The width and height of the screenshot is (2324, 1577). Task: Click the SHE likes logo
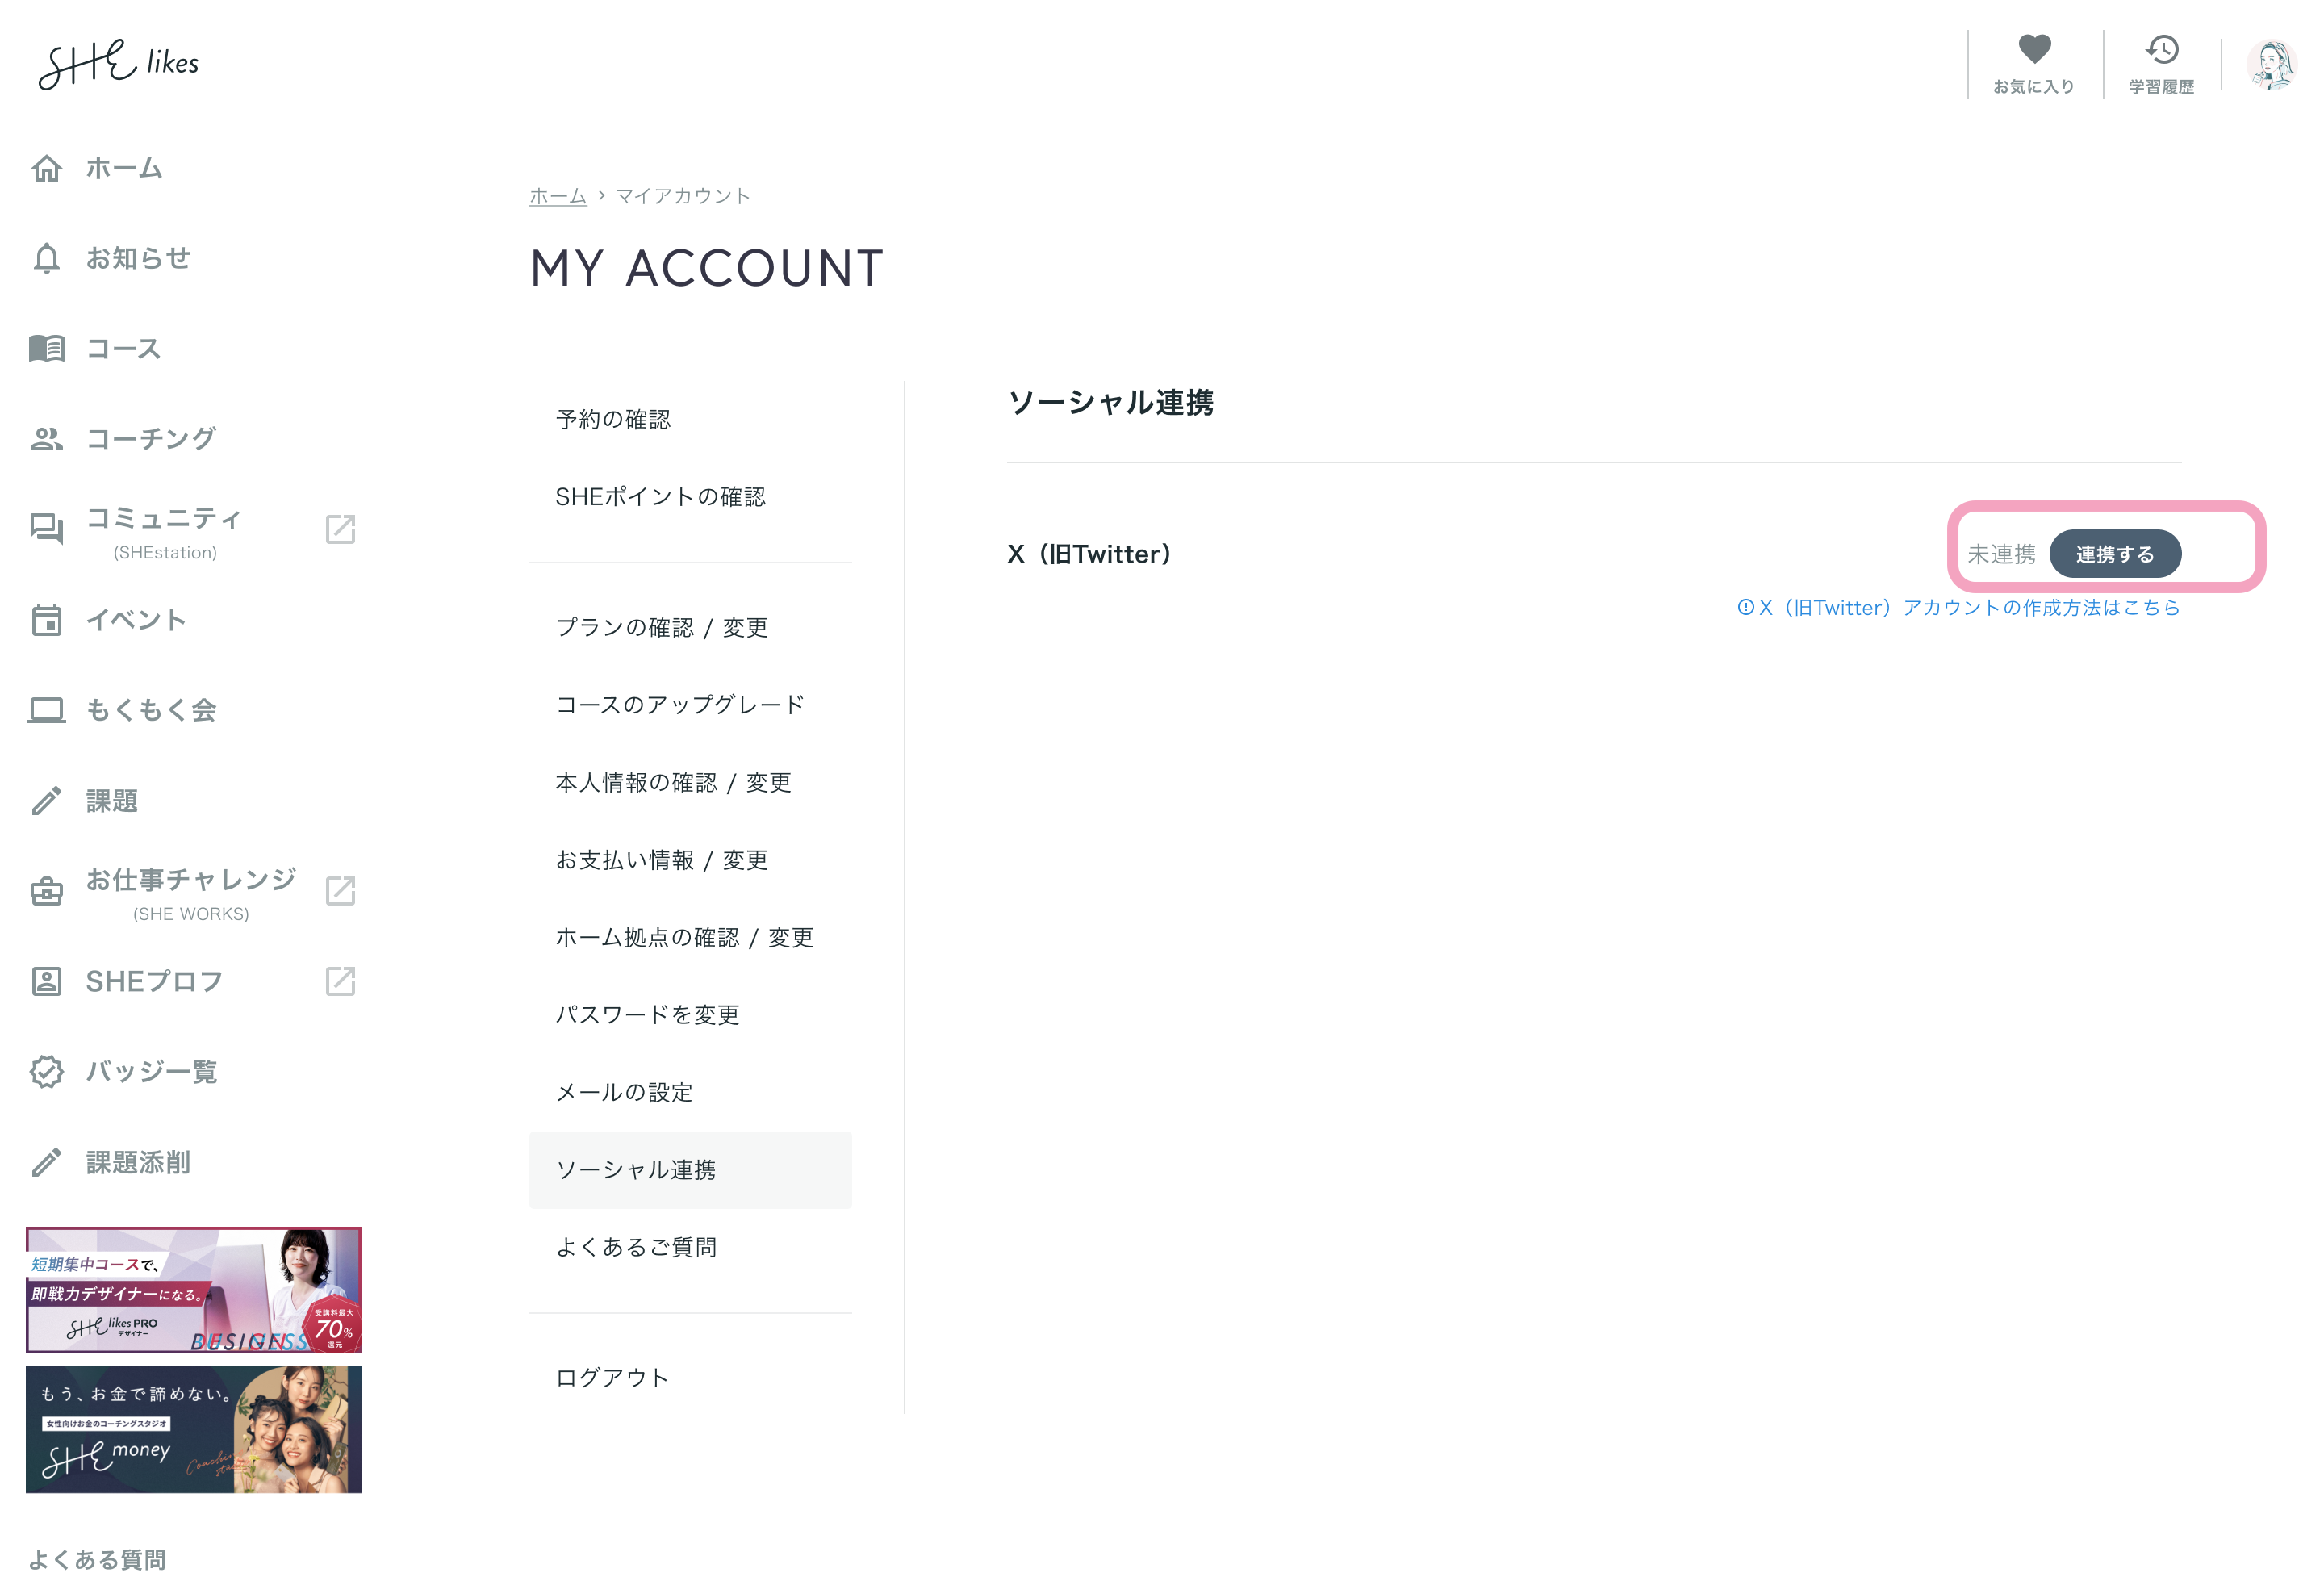(x=118, y=64)
